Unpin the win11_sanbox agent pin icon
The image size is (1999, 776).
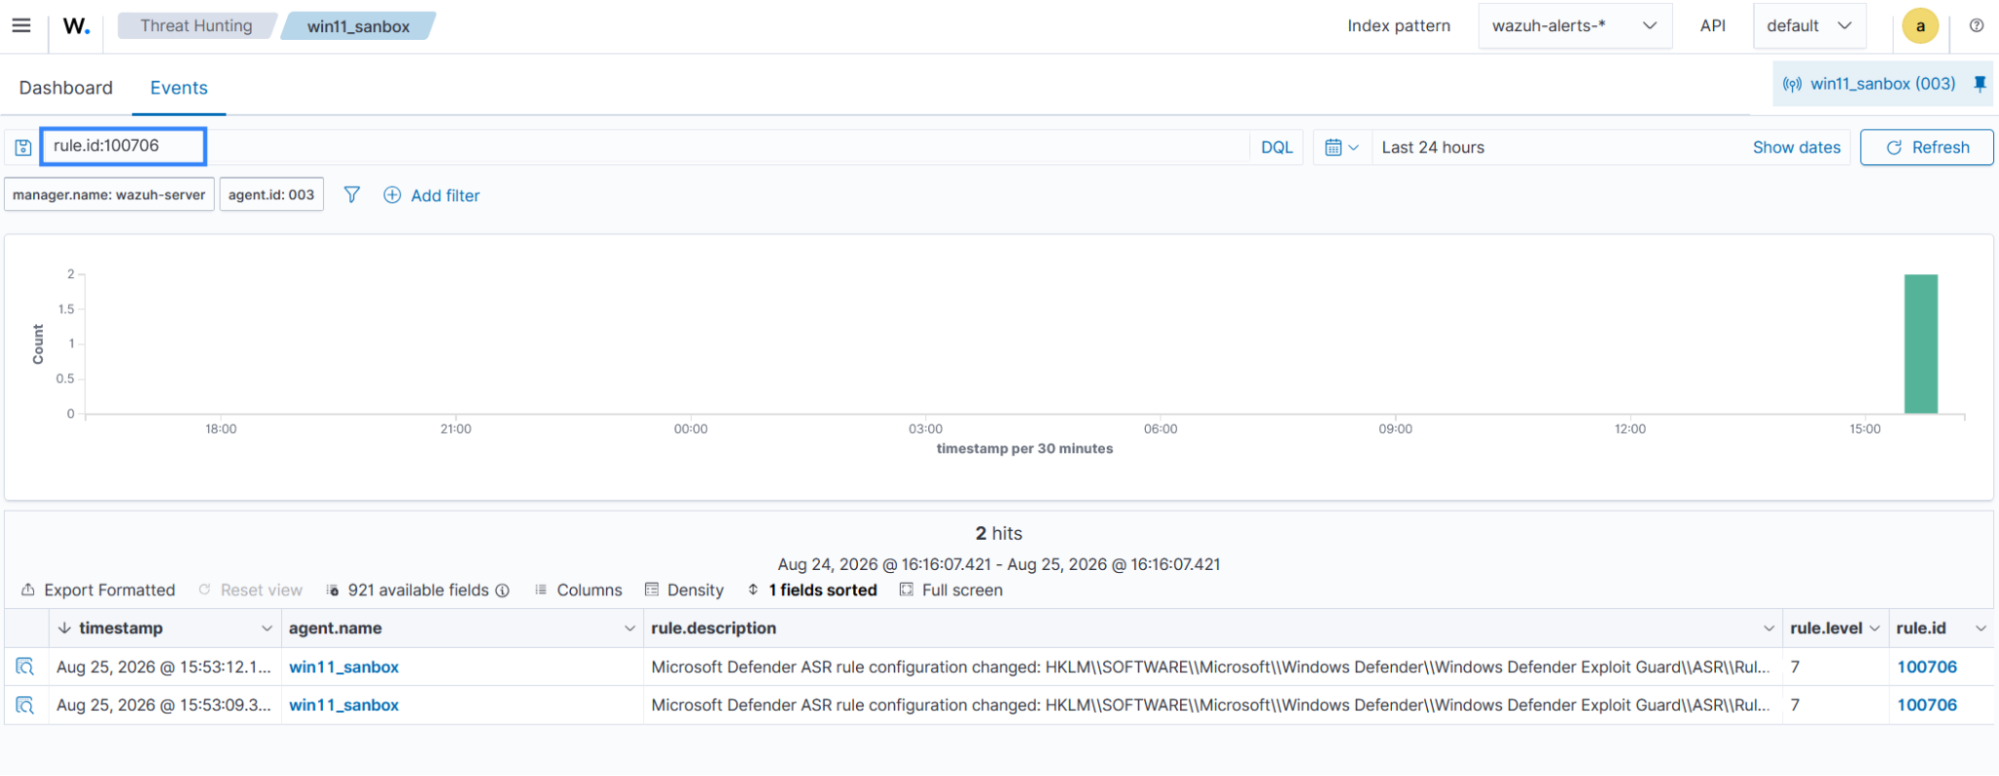pyautogui.click(x=1979, y=84)
